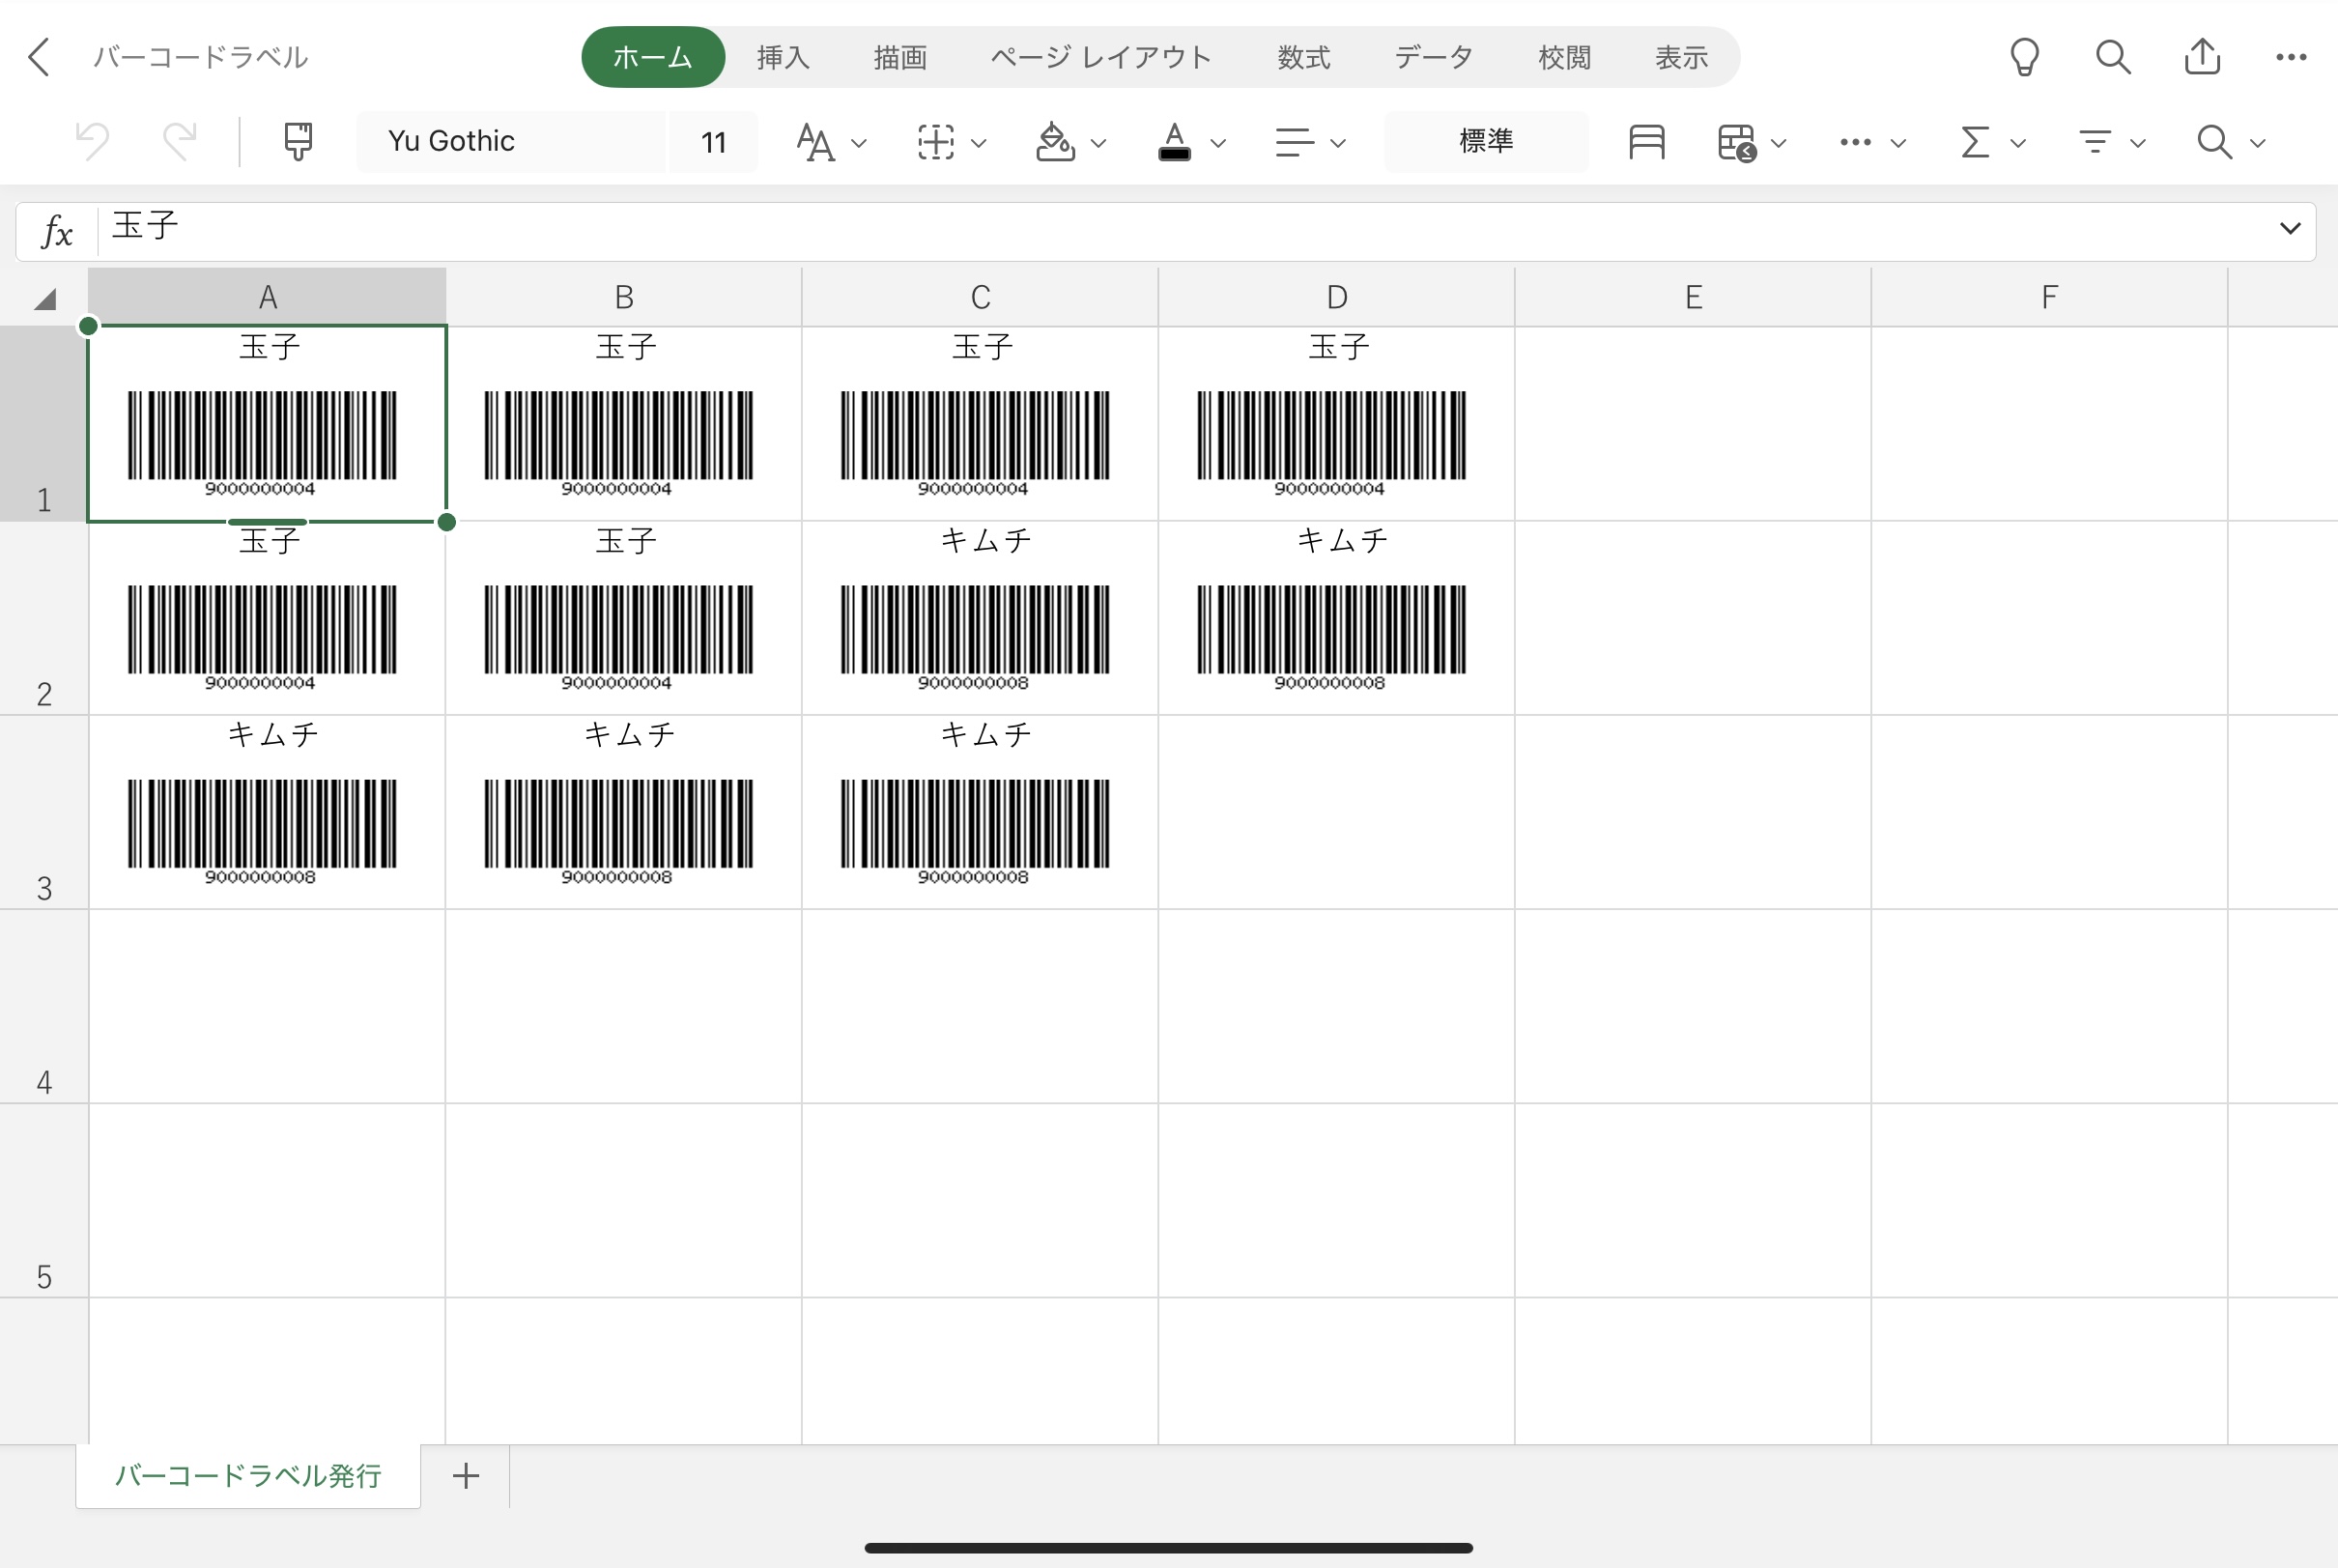Screen dimensions: 2338x1568
Task: Expand the AutoSum dropdown arrow
Action: [x=2018, y=143]
